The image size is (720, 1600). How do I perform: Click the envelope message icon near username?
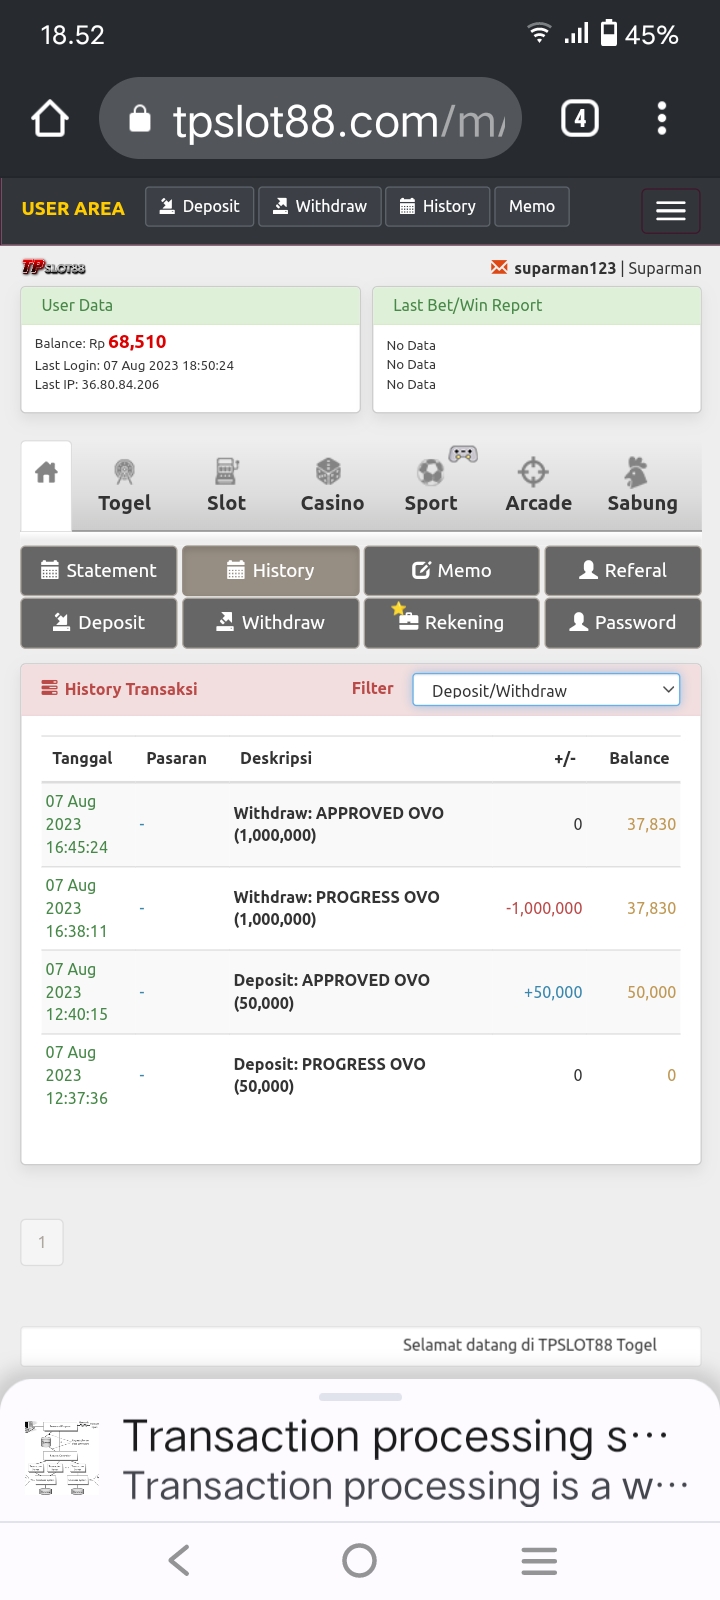pyautogui.click(x=499, y=267)
